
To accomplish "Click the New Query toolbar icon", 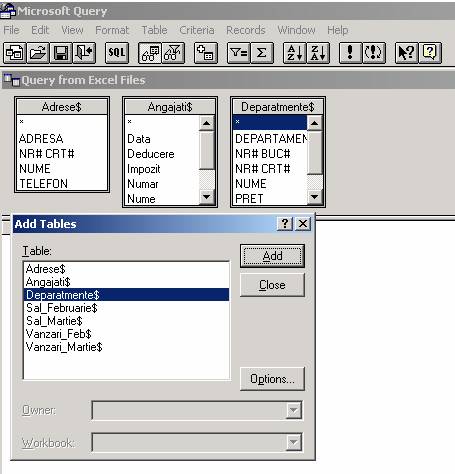I will [x=15, y=53].
